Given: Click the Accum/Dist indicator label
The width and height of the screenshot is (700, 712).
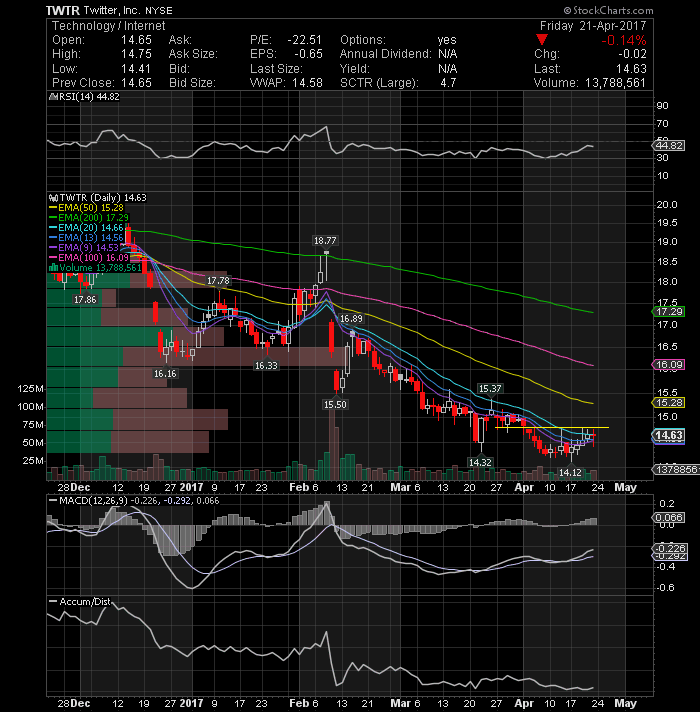Looking at the screenshot, I should pos(85,601).
